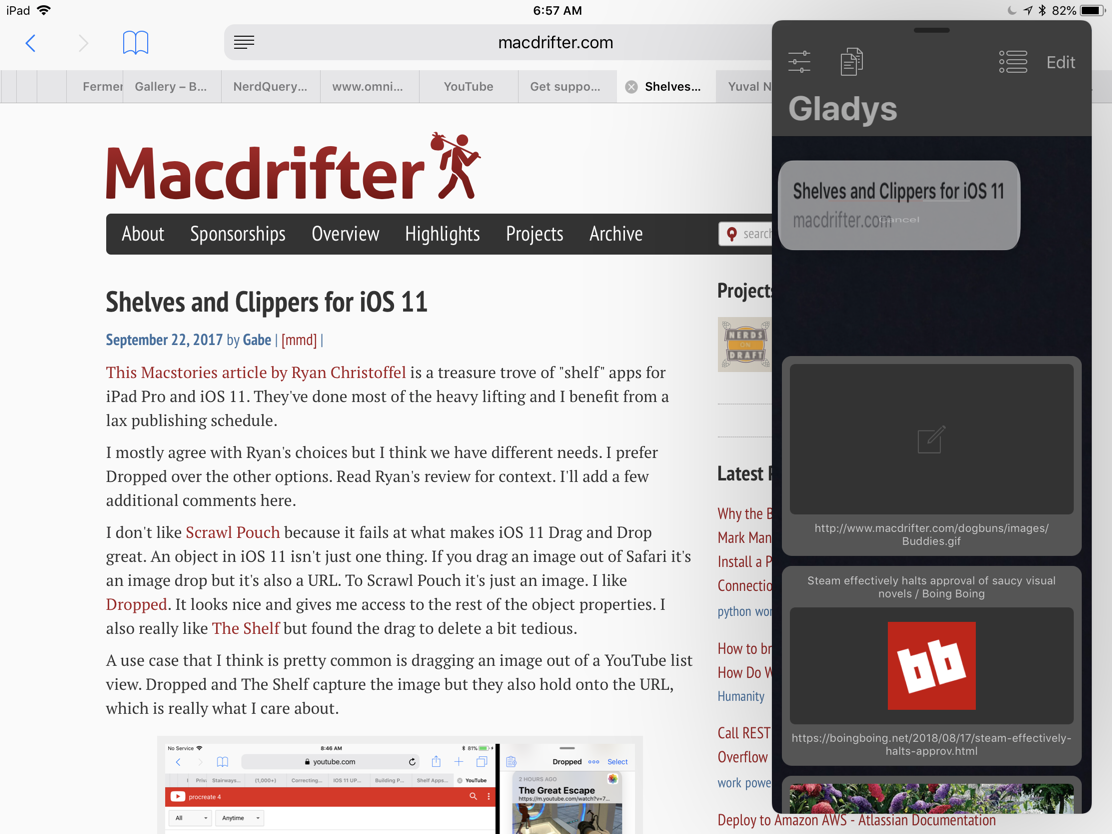Screen dimensions: 1112x834
Task: Click the Macdrifter site logo
Action: point(293,167)
